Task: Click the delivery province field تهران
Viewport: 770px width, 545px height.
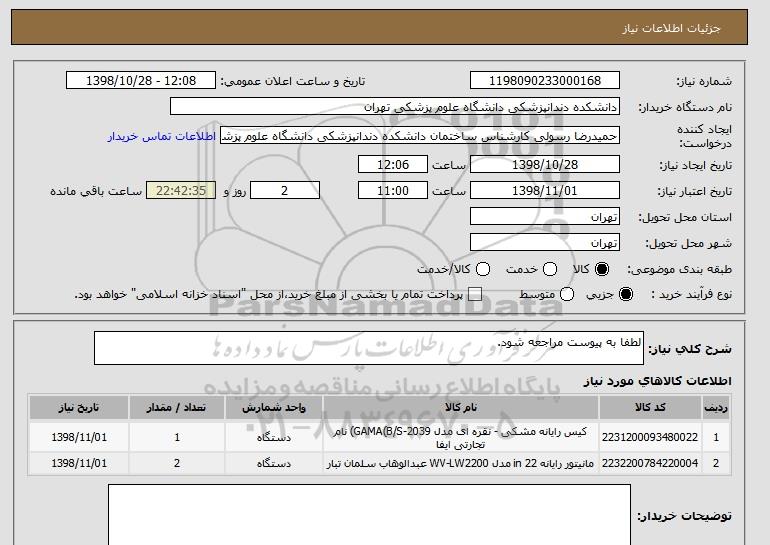Action: (x=545, y=217)
